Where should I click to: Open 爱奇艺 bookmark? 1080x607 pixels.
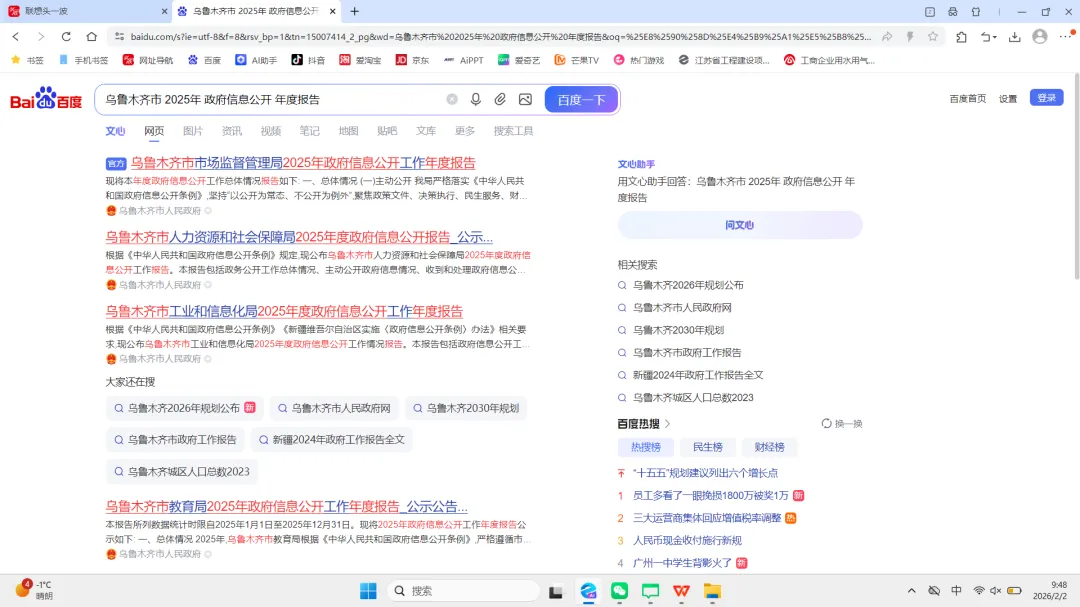[519, 60]
